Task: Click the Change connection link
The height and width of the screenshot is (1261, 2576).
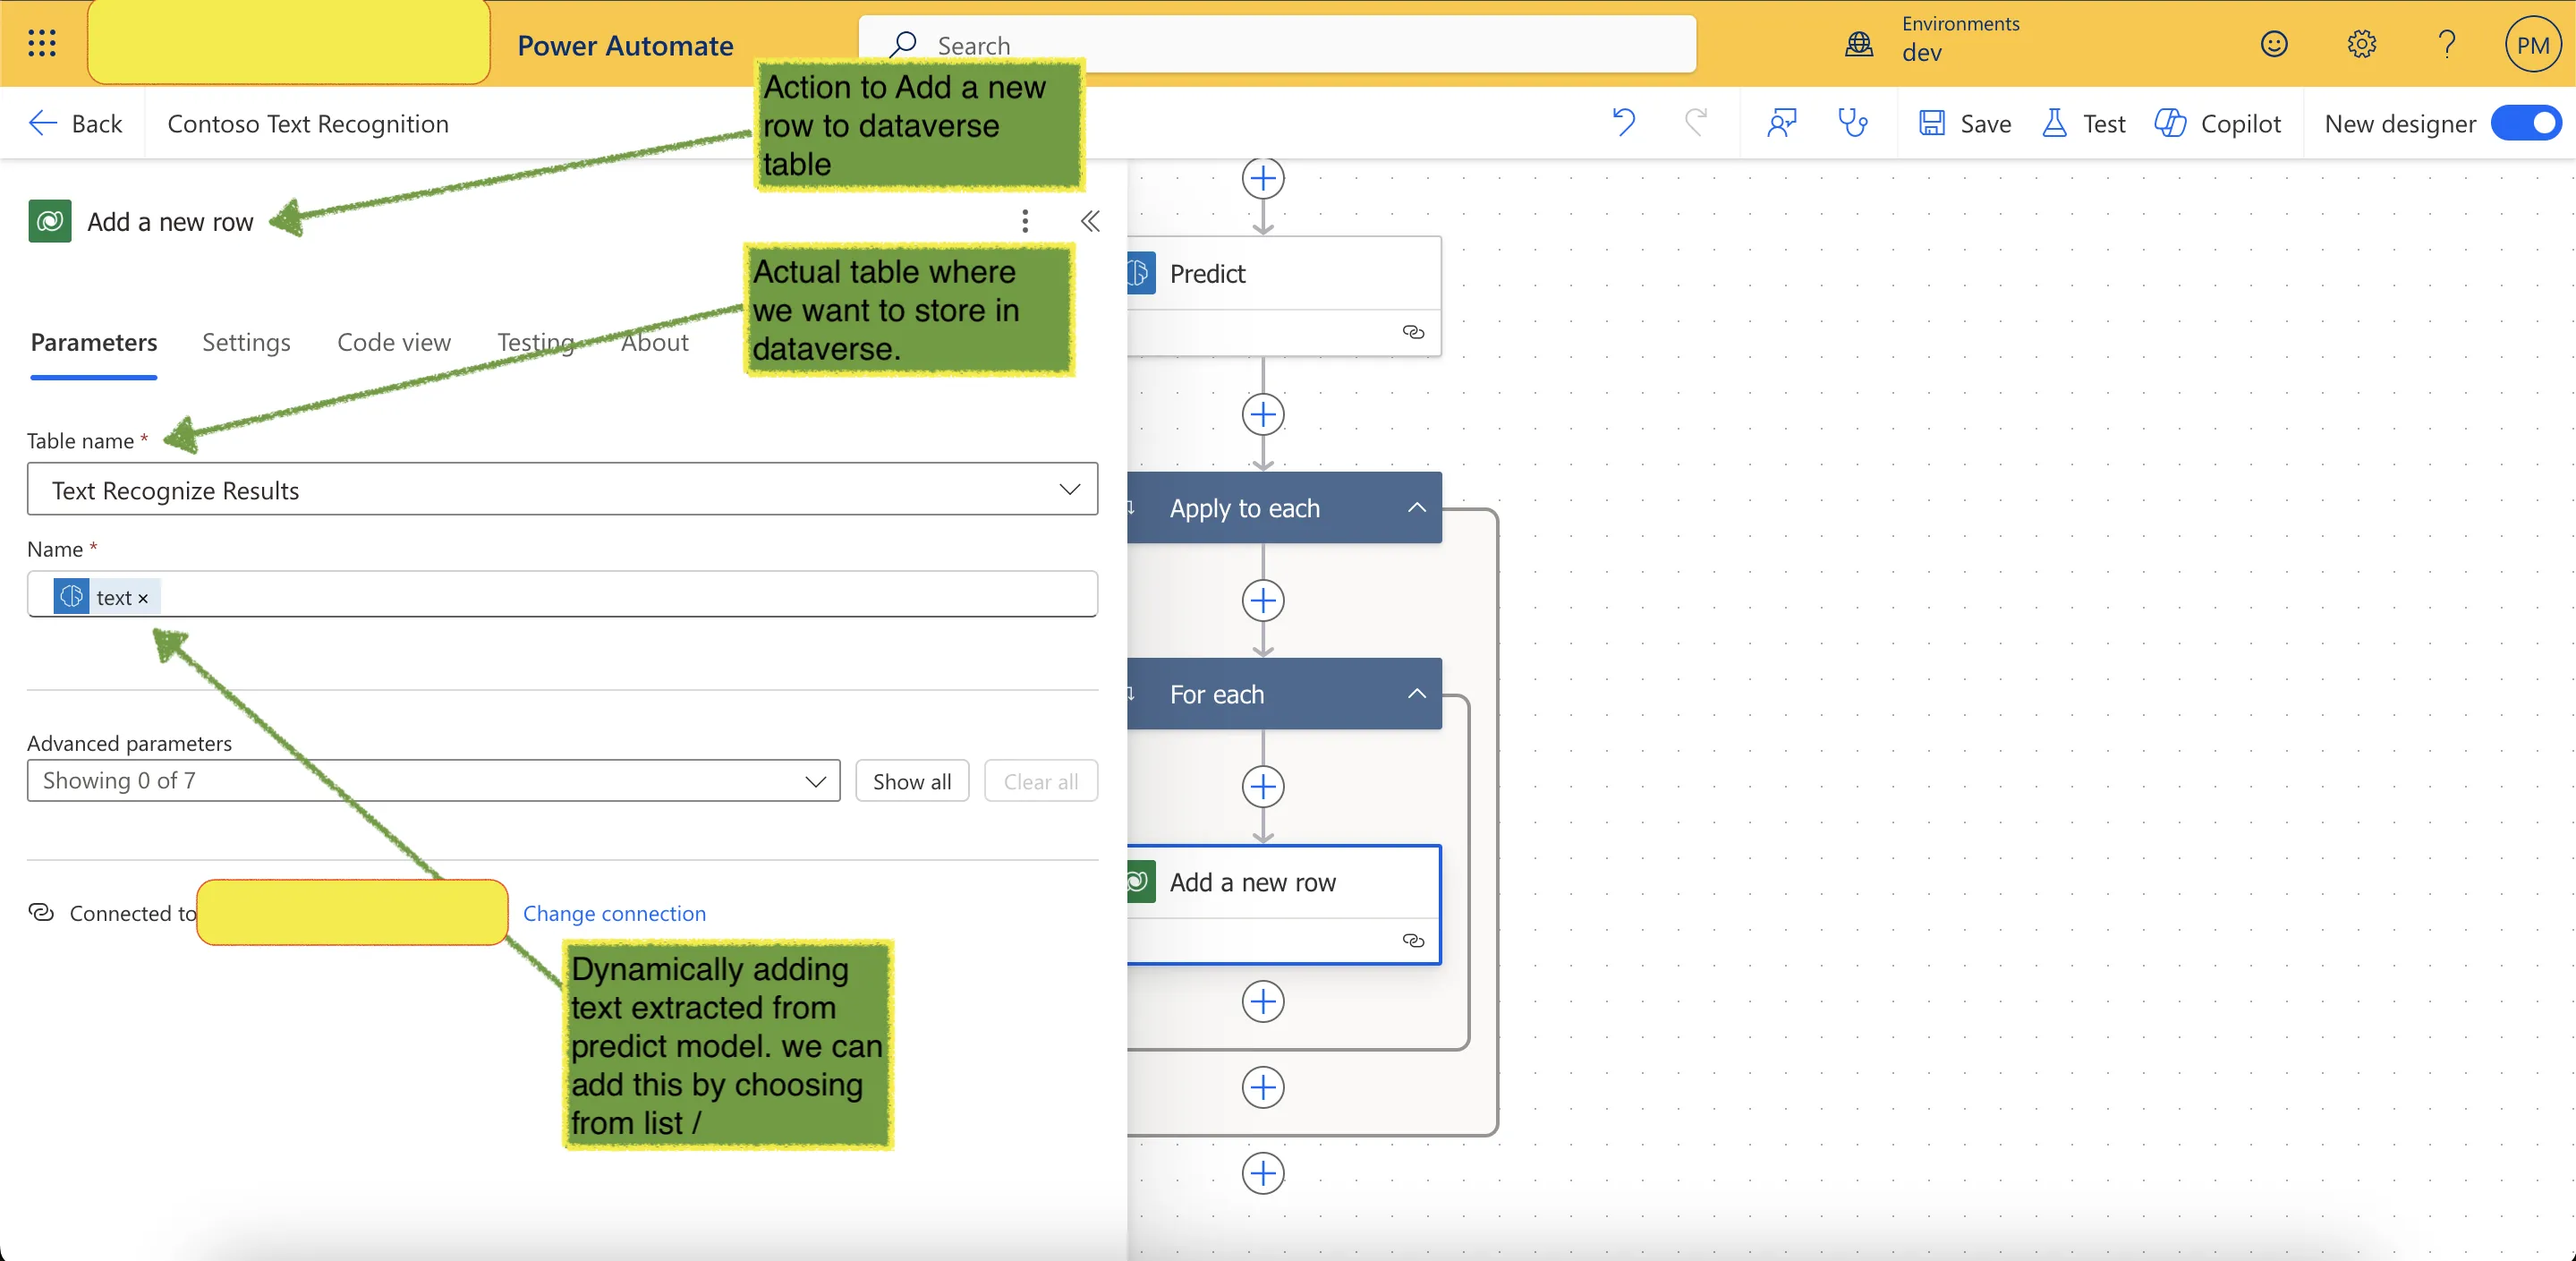Action: (614, 913)
